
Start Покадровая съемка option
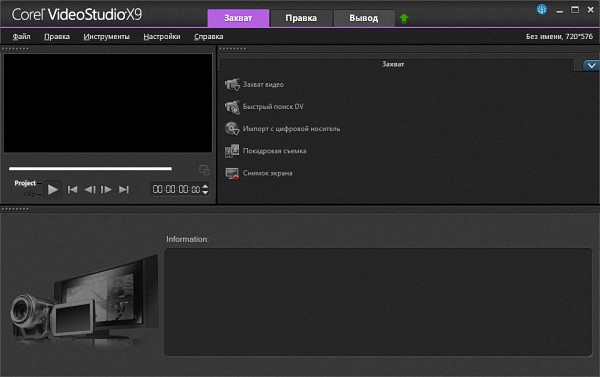(274, 151)
